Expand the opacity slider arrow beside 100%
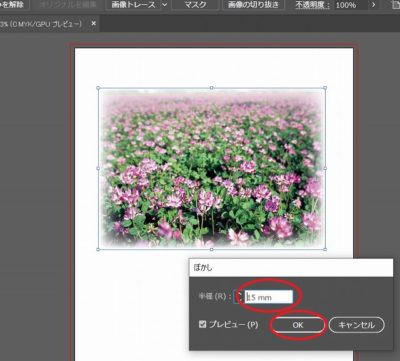 373,5
